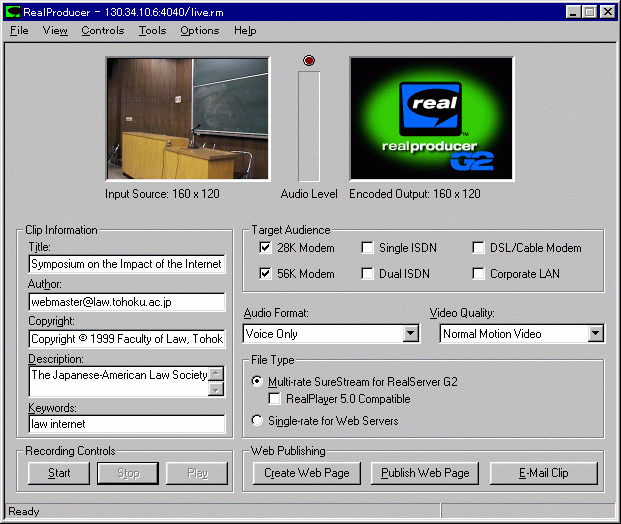Enable the Dual ISDN checkbox

coord(367,274)
